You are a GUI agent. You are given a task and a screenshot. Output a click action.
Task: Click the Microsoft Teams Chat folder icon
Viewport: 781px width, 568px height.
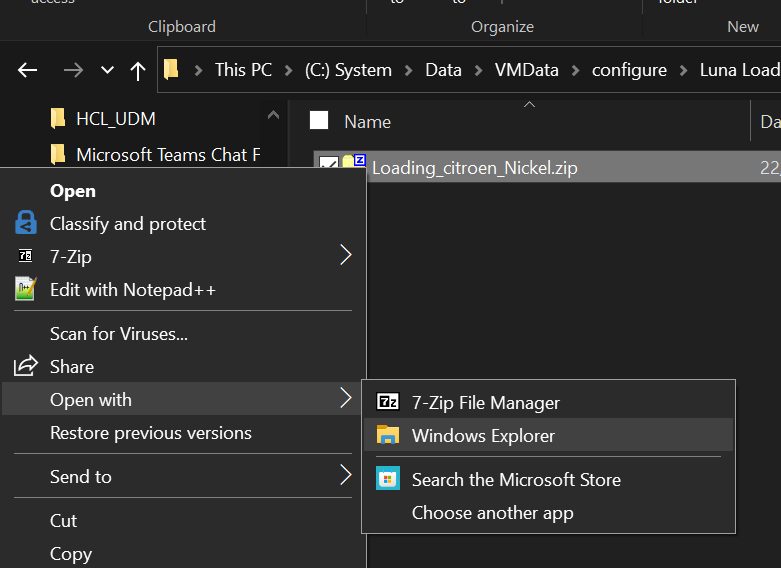coord(58,155)
